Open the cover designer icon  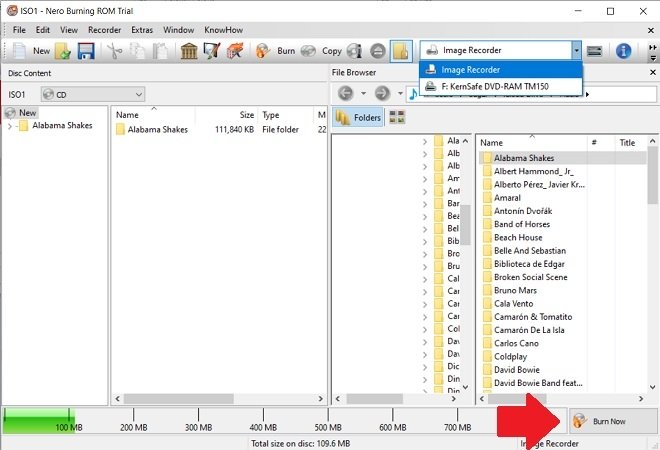click(212, 51)
